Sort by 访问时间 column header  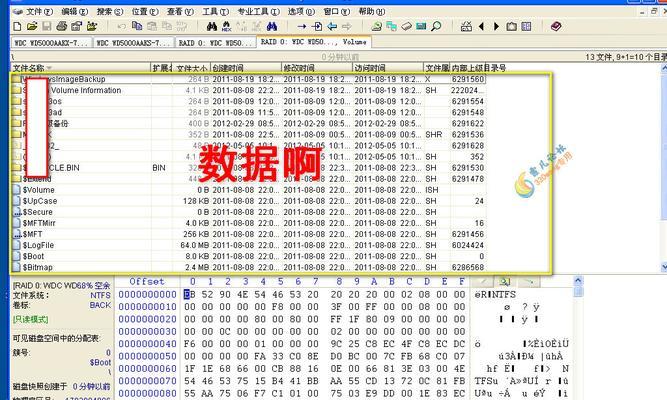tap(388, 68)
